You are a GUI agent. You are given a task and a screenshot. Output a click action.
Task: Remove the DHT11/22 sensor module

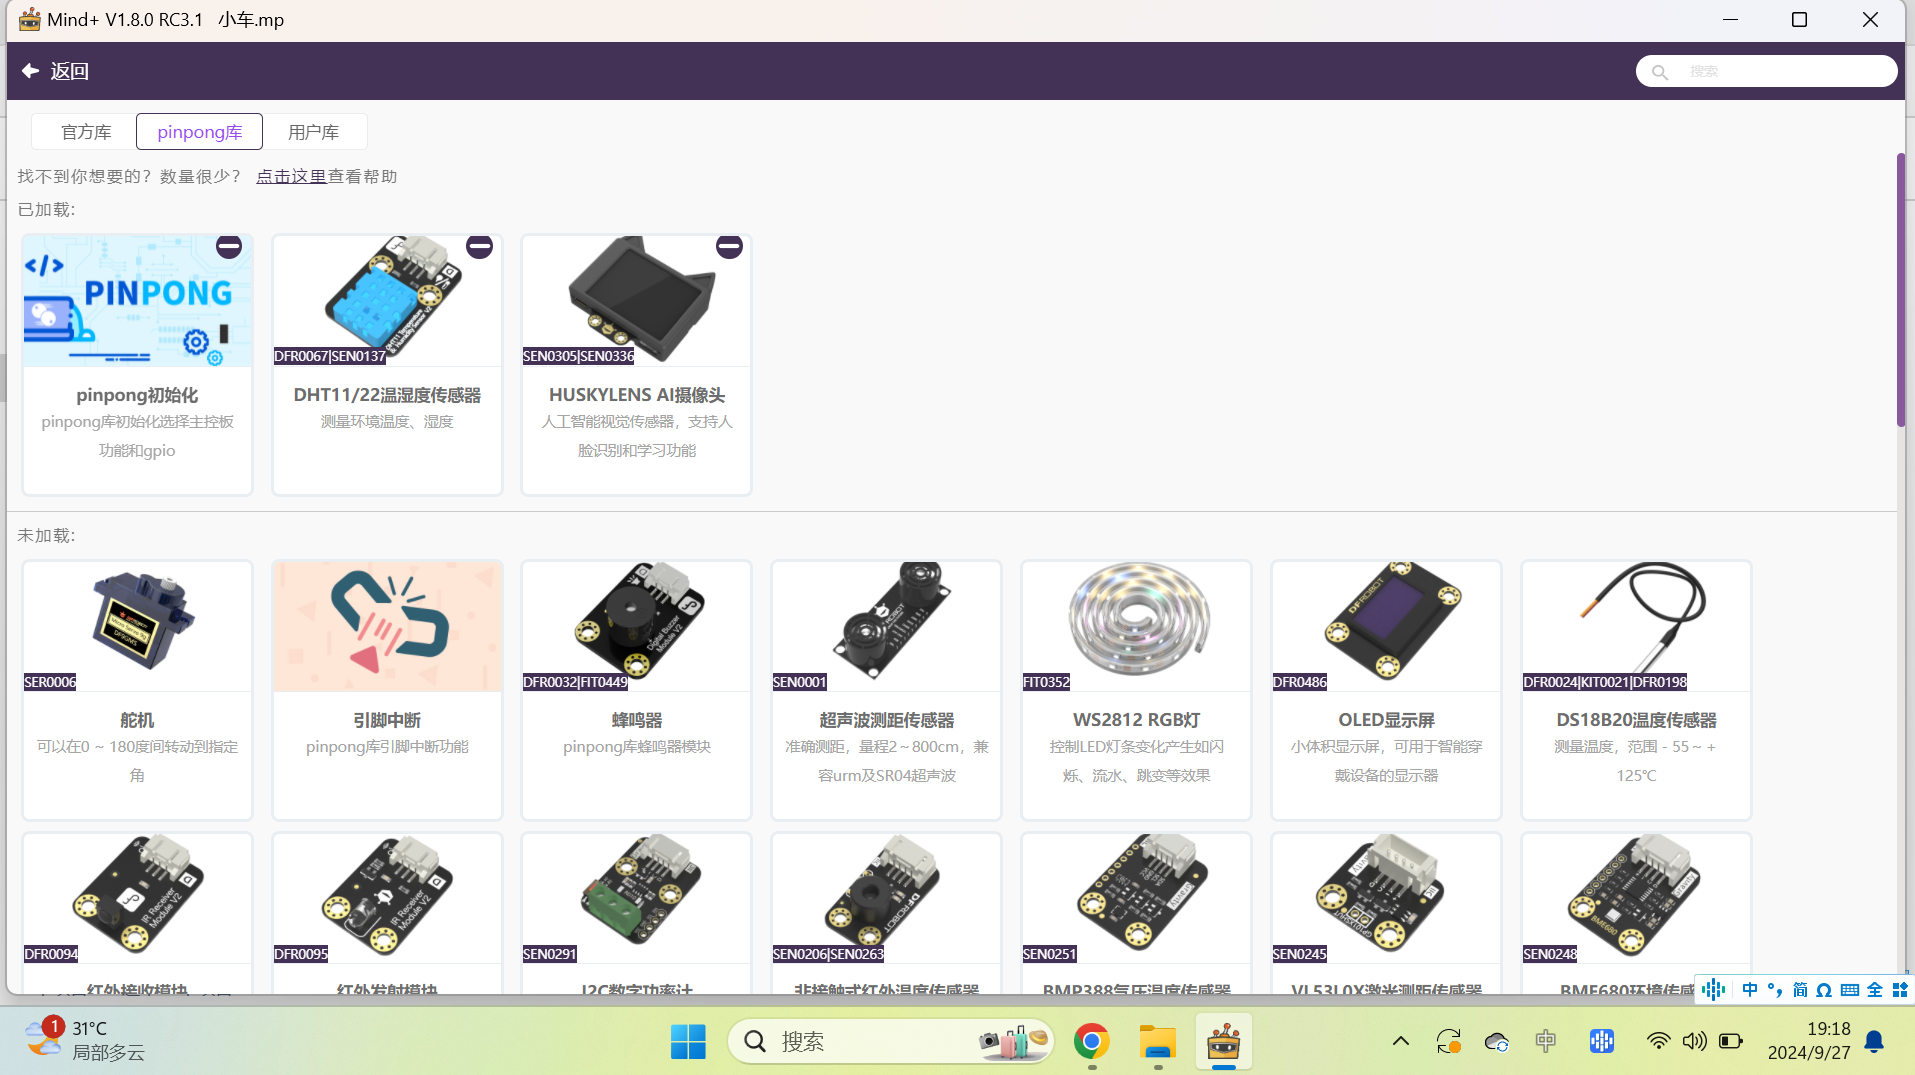[x=479, y=246]
